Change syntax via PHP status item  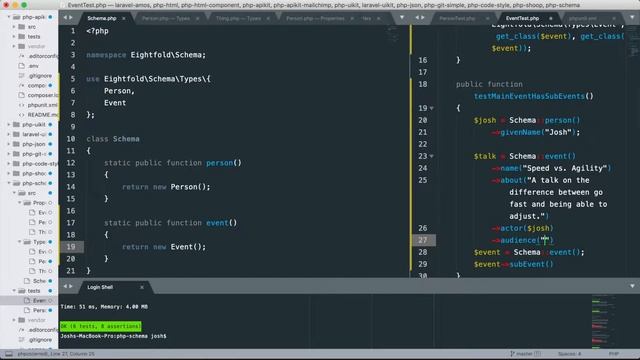coord(614,354)
